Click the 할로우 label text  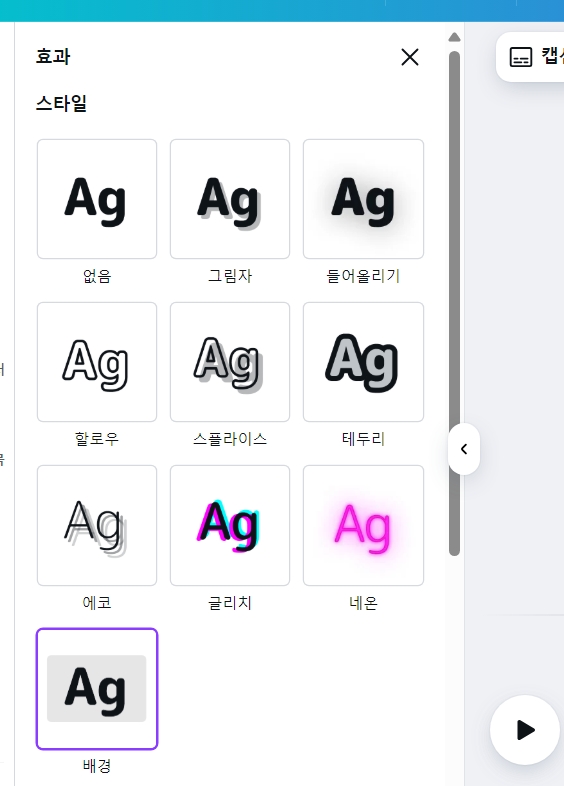[x=97, y=439]
